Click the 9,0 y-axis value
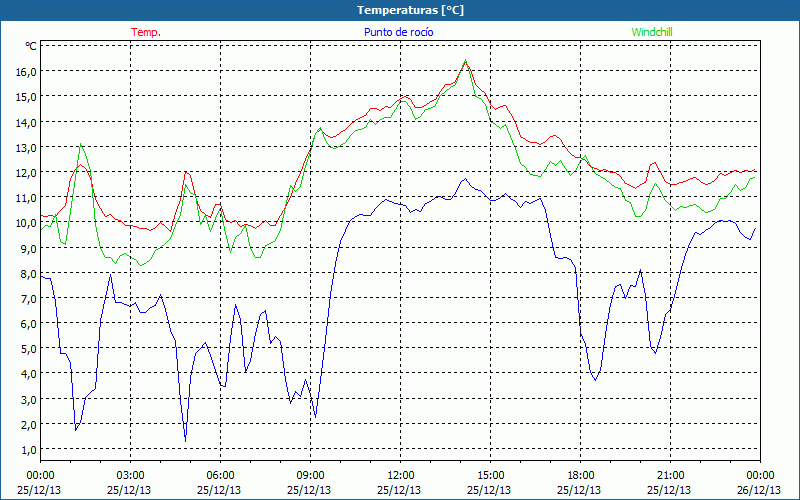800x500 pixels. click(x=29, y=248)
